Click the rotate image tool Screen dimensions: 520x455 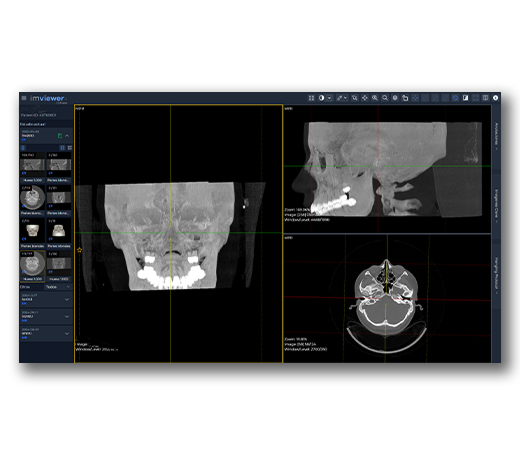click(x=405, y=98)
